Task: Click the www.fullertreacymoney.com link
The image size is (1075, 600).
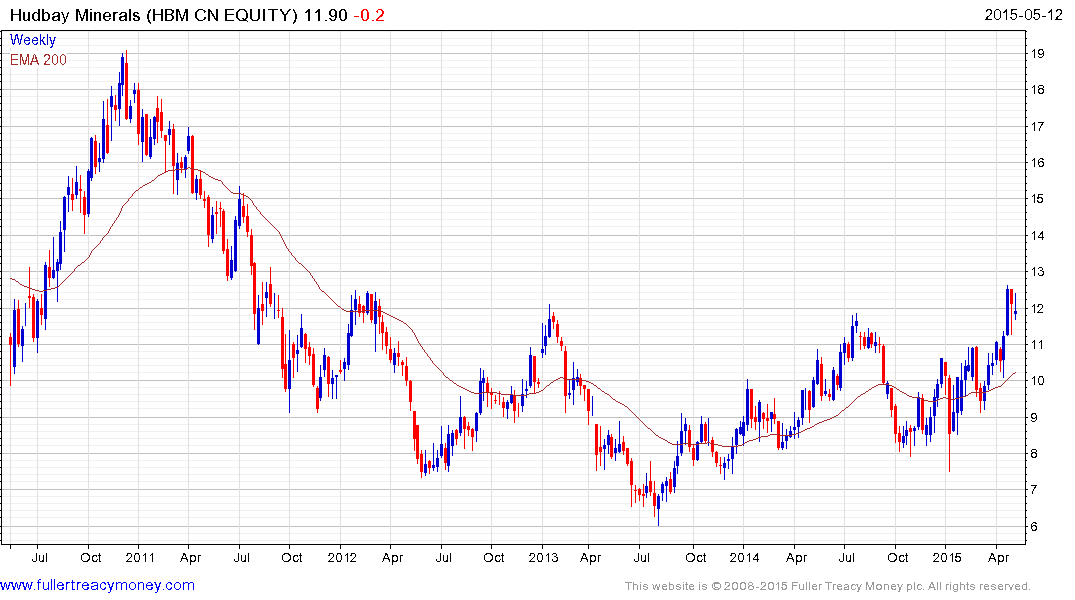Action: pos(97,585)
